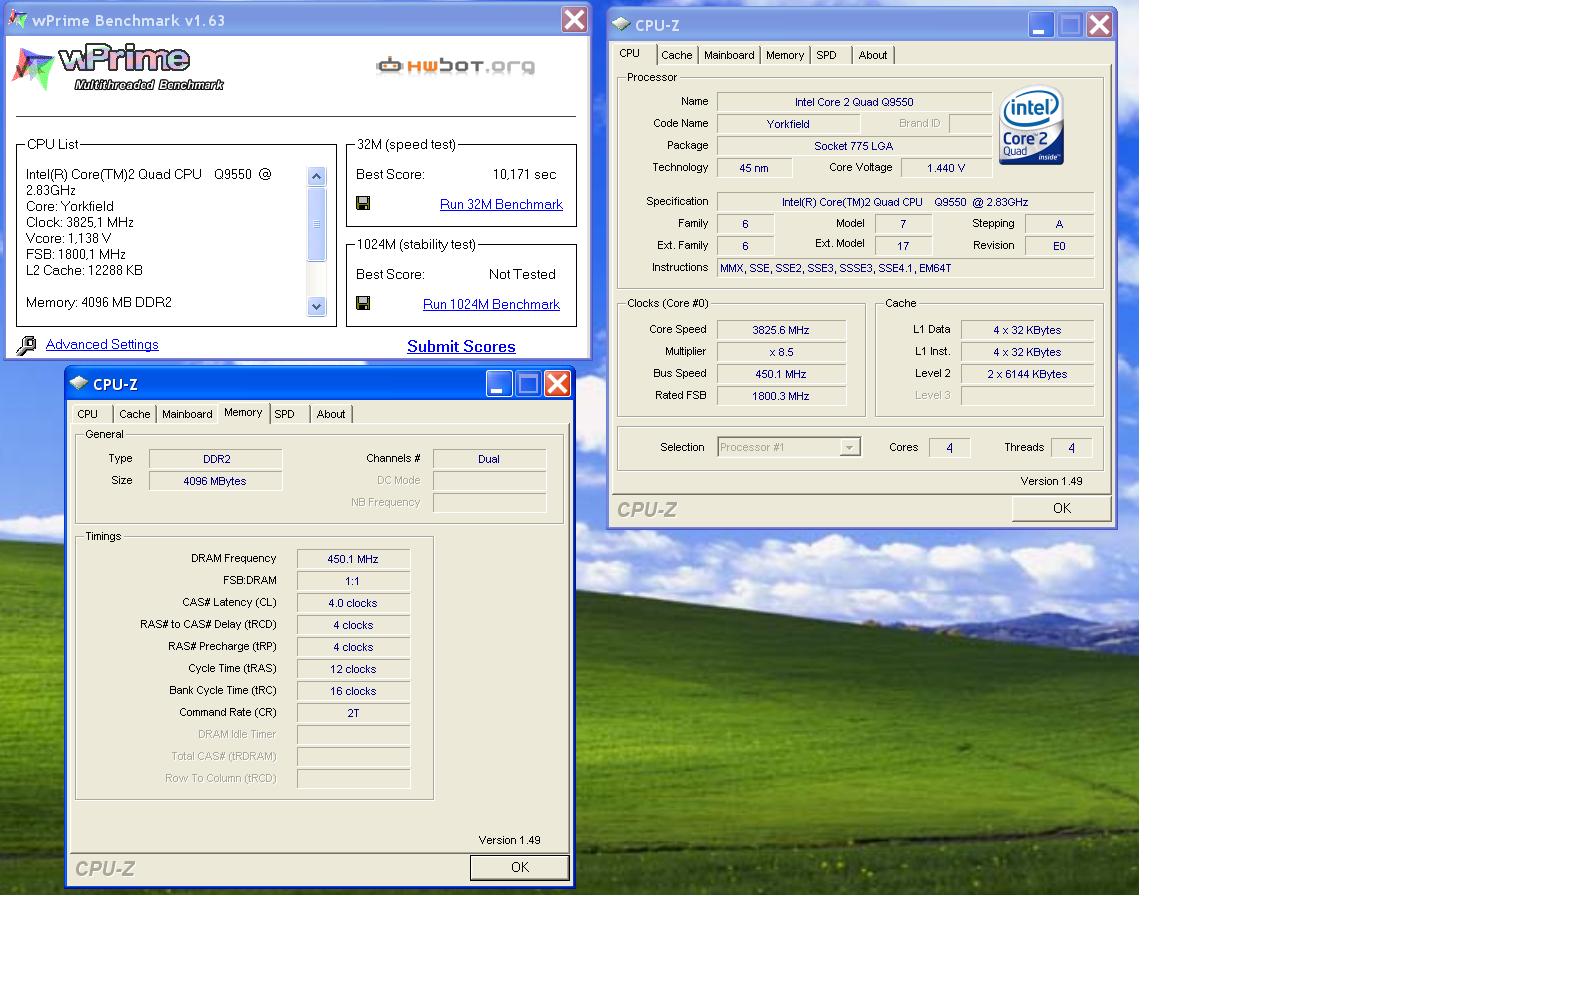Click the Revision value E0
This screenshot has height=984, width=1575.
point(1059,246)
